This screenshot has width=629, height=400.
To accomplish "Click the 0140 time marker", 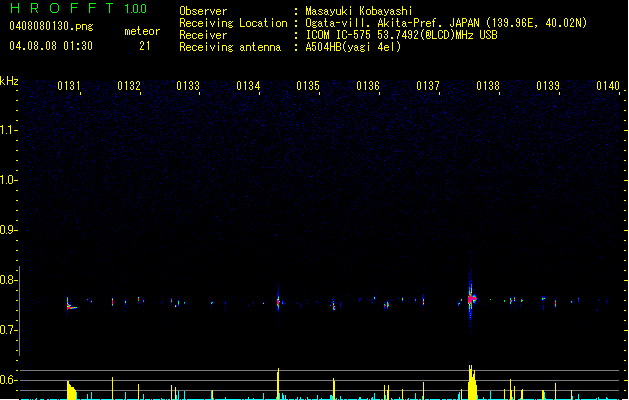I will pos(608,86).
